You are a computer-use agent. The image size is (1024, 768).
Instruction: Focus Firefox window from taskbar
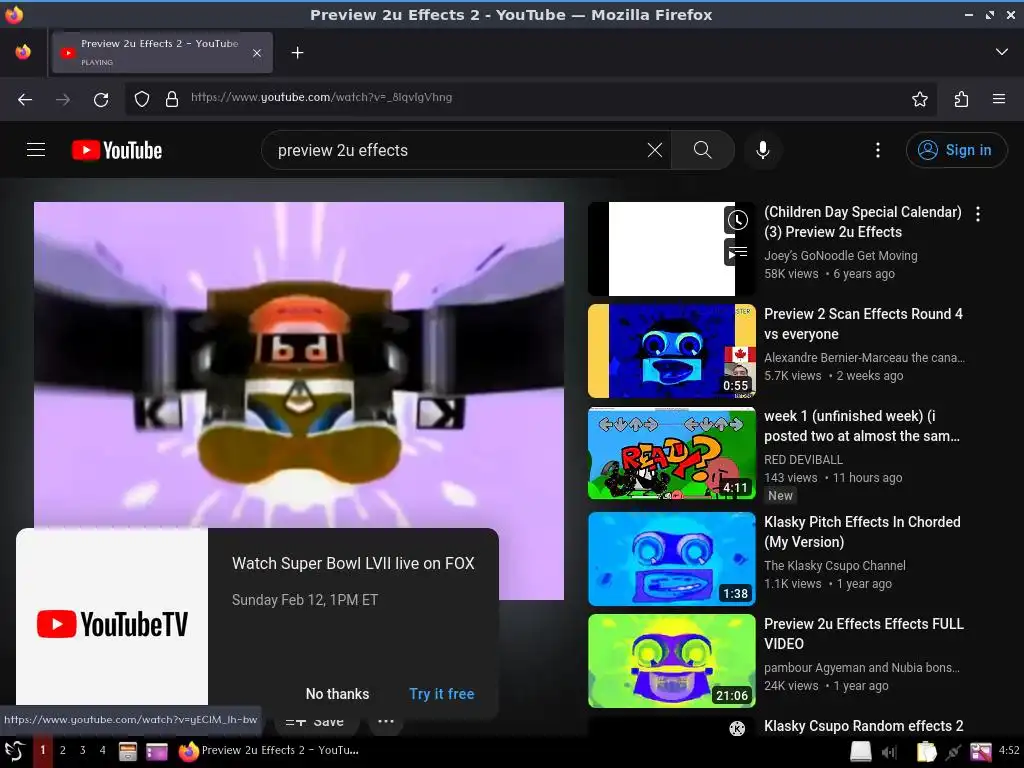(x=269, y=750)
